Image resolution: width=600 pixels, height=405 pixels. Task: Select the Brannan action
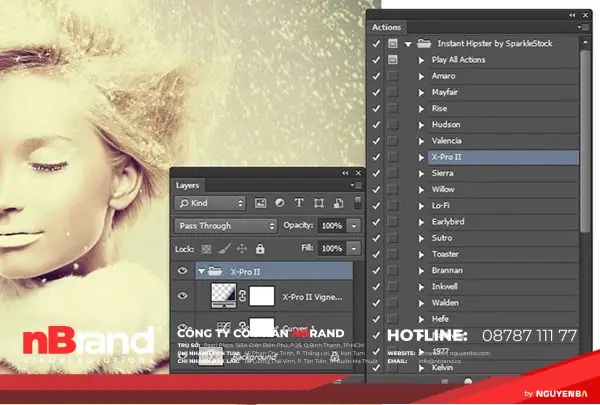[x=503, y=270]
